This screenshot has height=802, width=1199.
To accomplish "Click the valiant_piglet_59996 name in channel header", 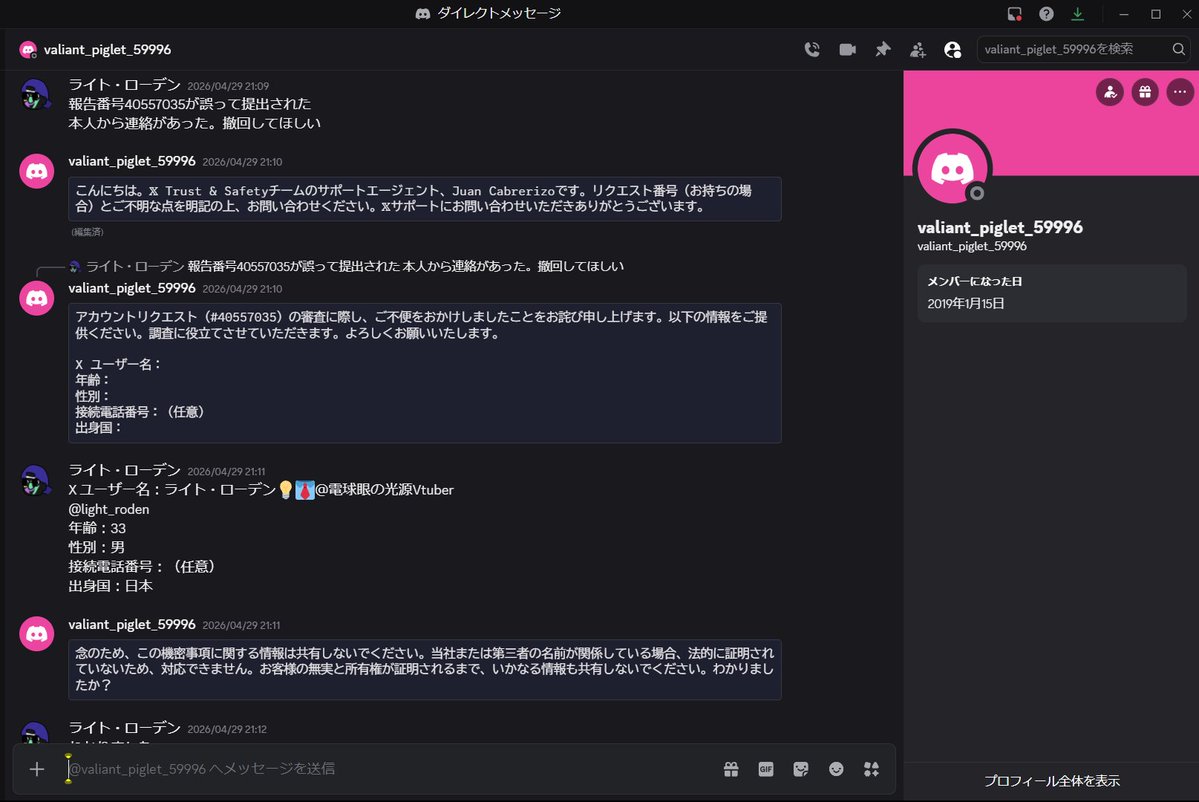I will [107, 50].
